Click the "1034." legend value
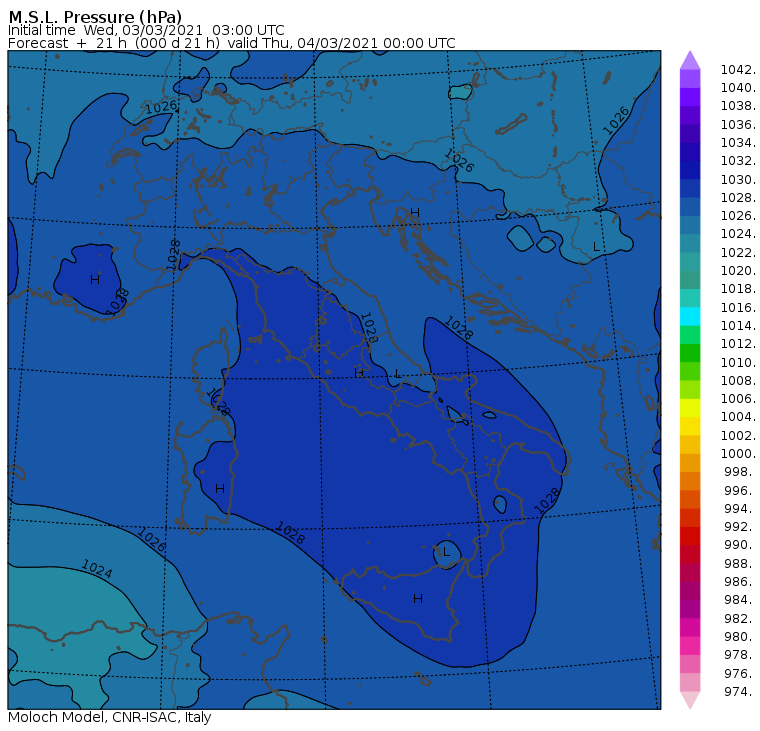Viewport: 760px width, 731px height. point(738,143)
